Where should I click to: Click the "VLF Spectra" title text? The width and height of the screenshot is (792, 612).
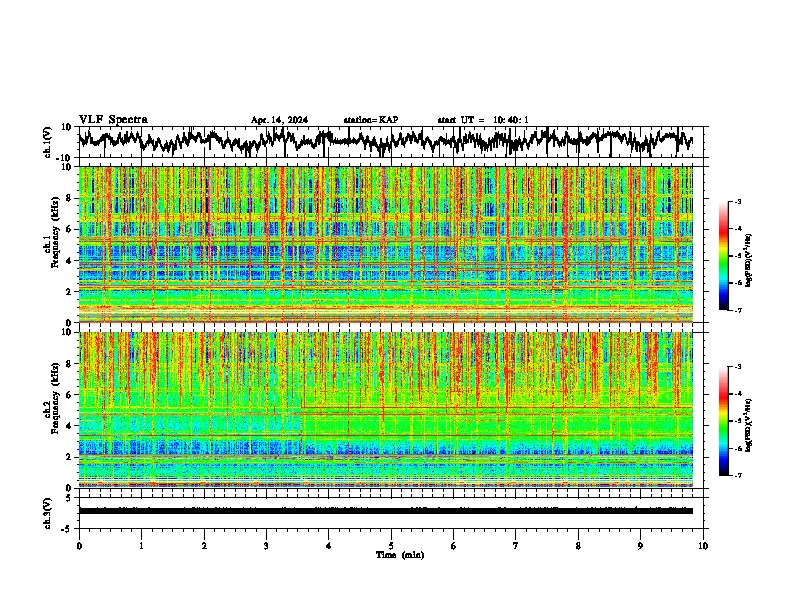pos(113,120)
